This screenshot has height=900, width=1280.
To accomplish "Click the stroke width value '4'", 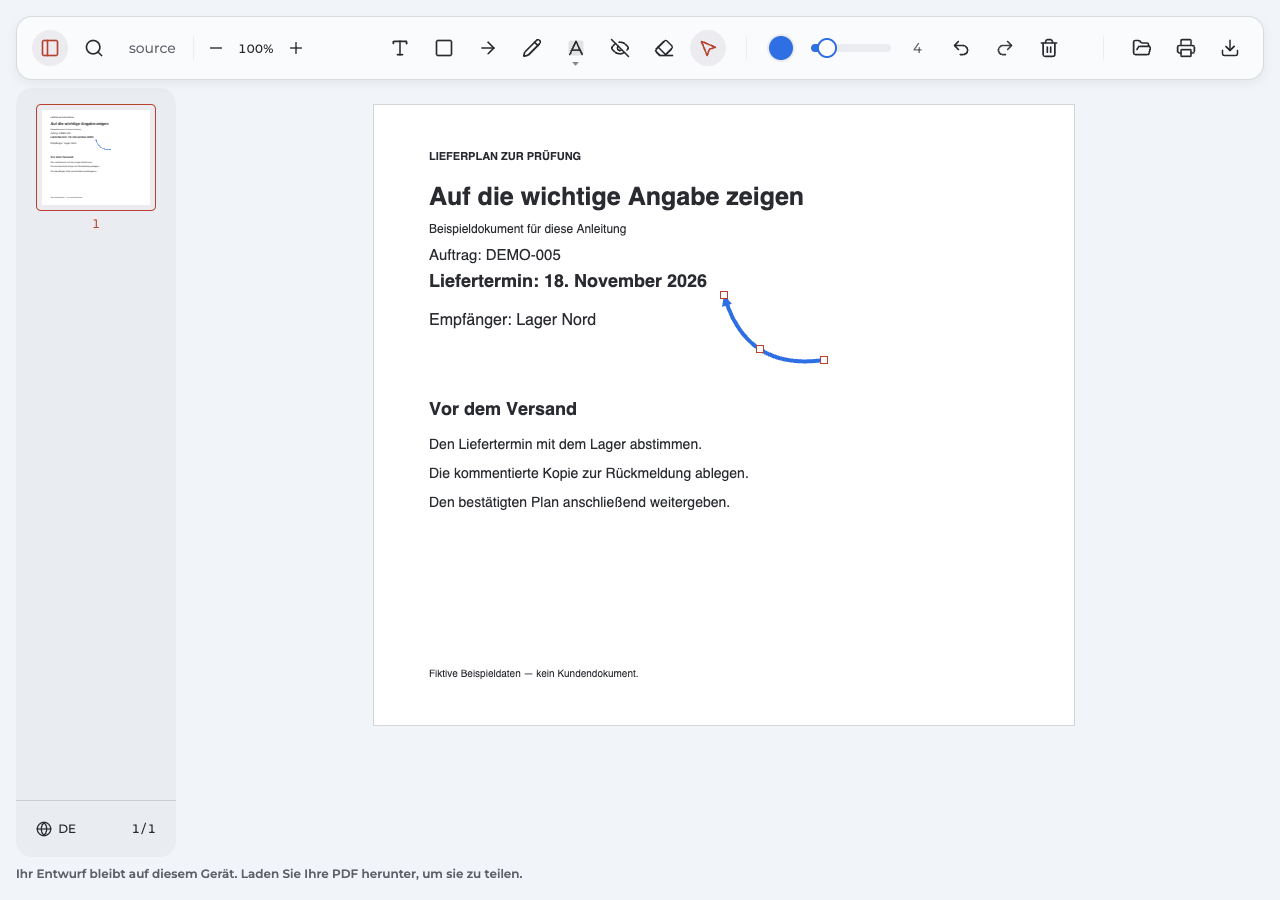I will point(917,48).
